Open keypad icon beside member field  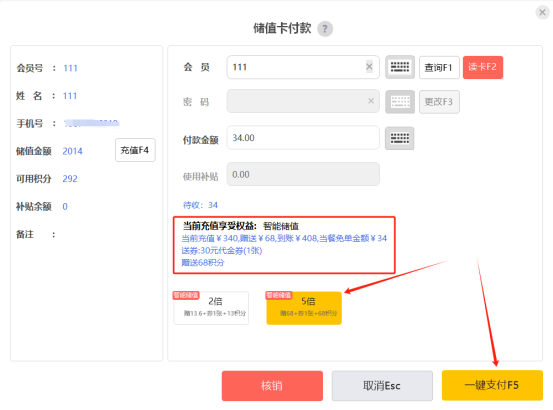[400, 67]
